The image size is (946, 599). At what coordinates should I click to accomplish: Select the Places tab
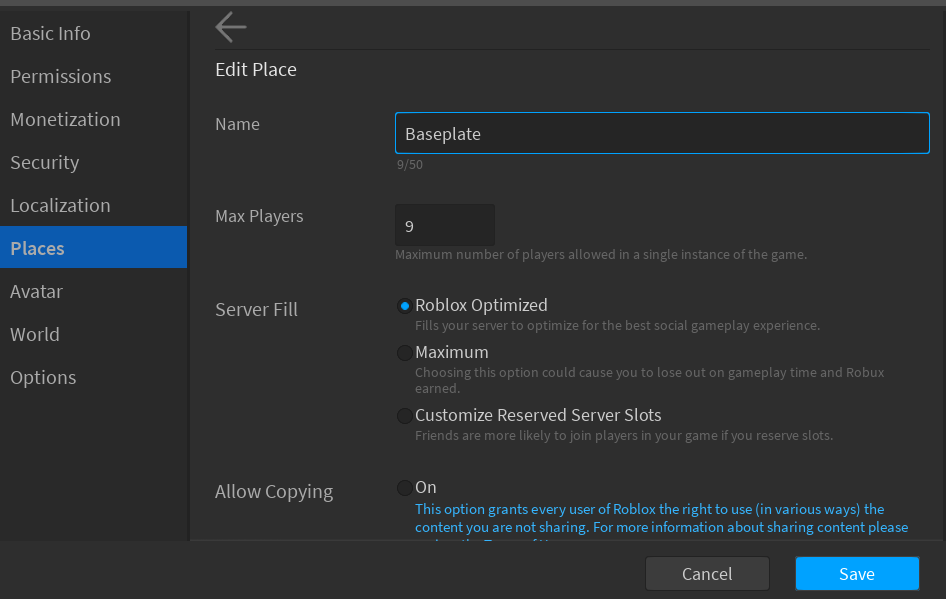[x=94, y=247]
